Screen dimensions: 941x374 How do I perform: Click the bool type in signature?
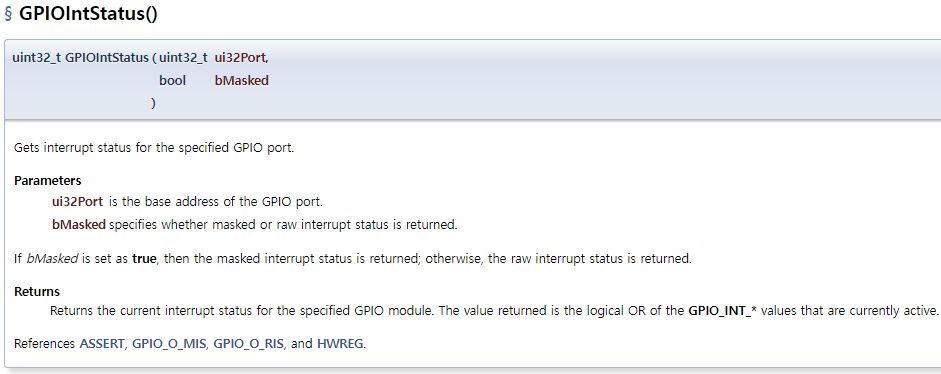[x=172, y=80]
